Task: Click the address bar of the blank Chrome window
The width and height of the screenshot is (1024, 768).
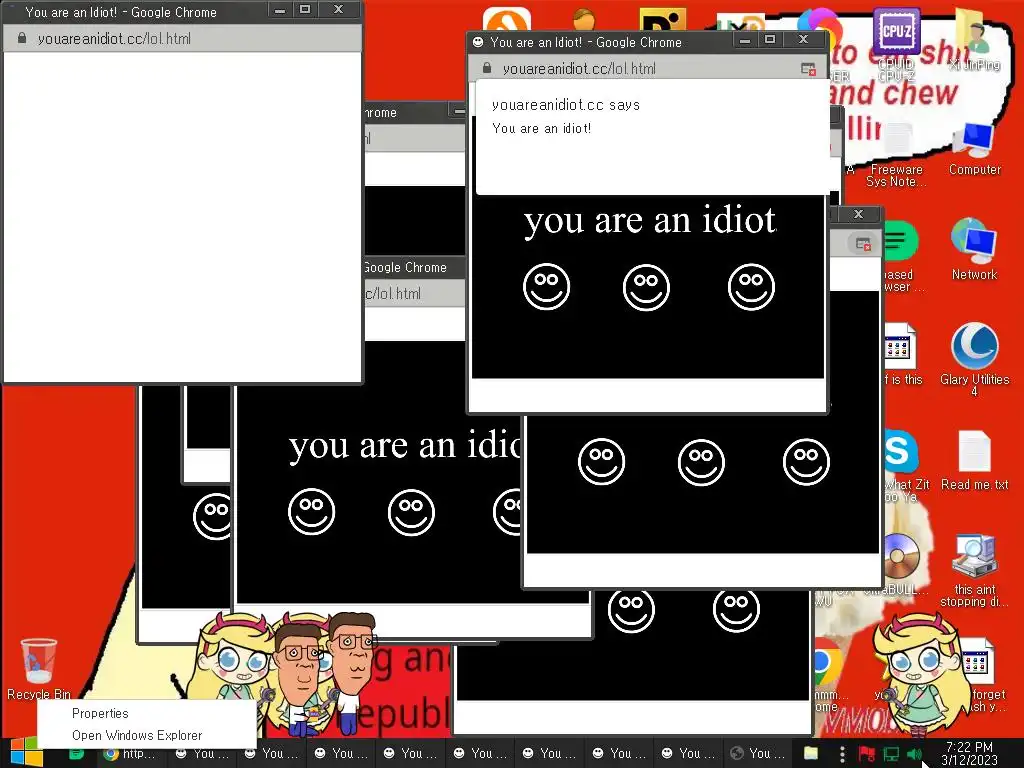Action: coord(183,39)
